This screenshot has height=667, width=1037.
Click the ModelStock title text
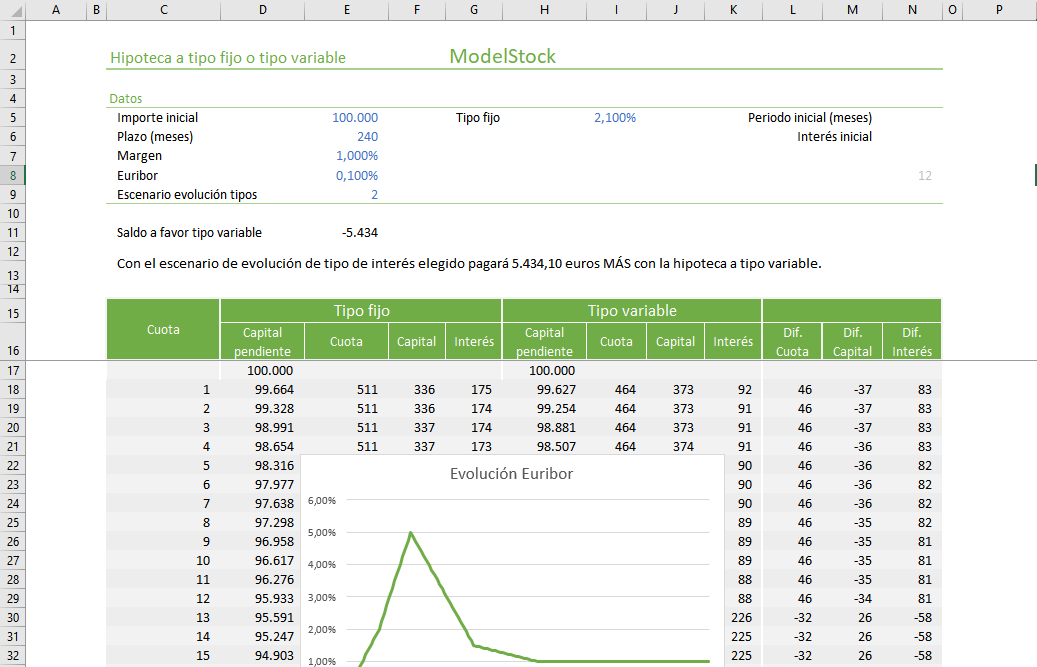click(502, 57)
